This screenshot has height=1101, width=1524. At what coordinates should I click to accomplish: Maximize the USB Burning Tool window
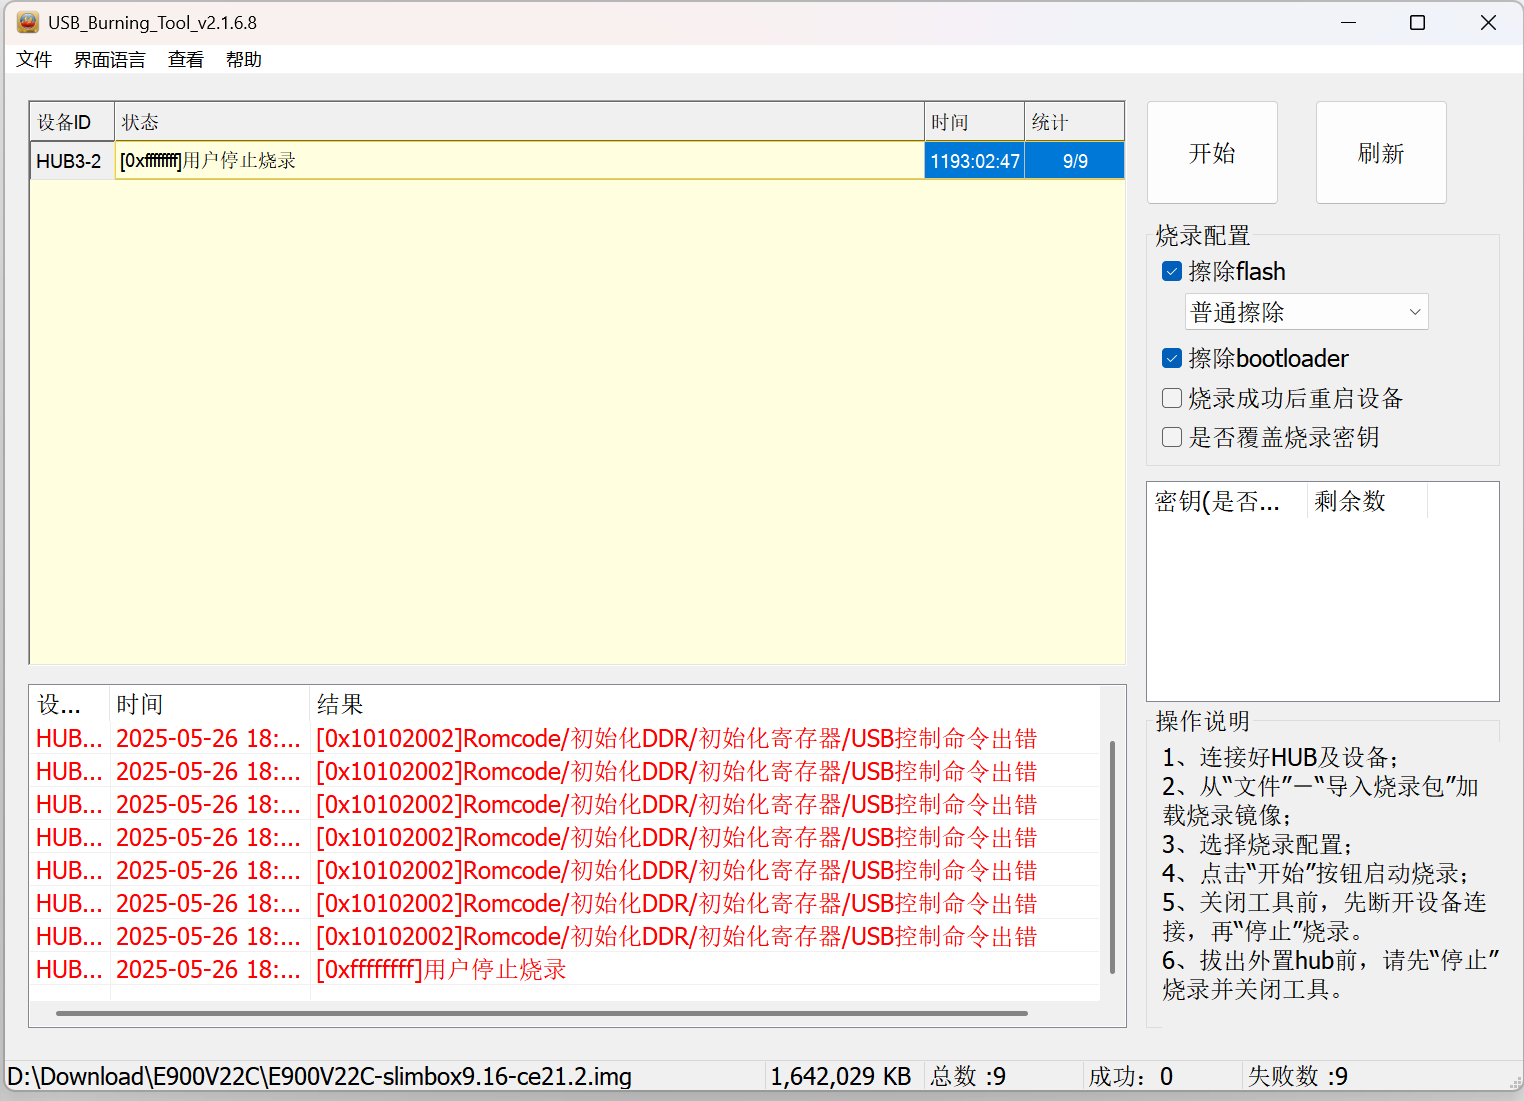click(x=1417, y=22)
